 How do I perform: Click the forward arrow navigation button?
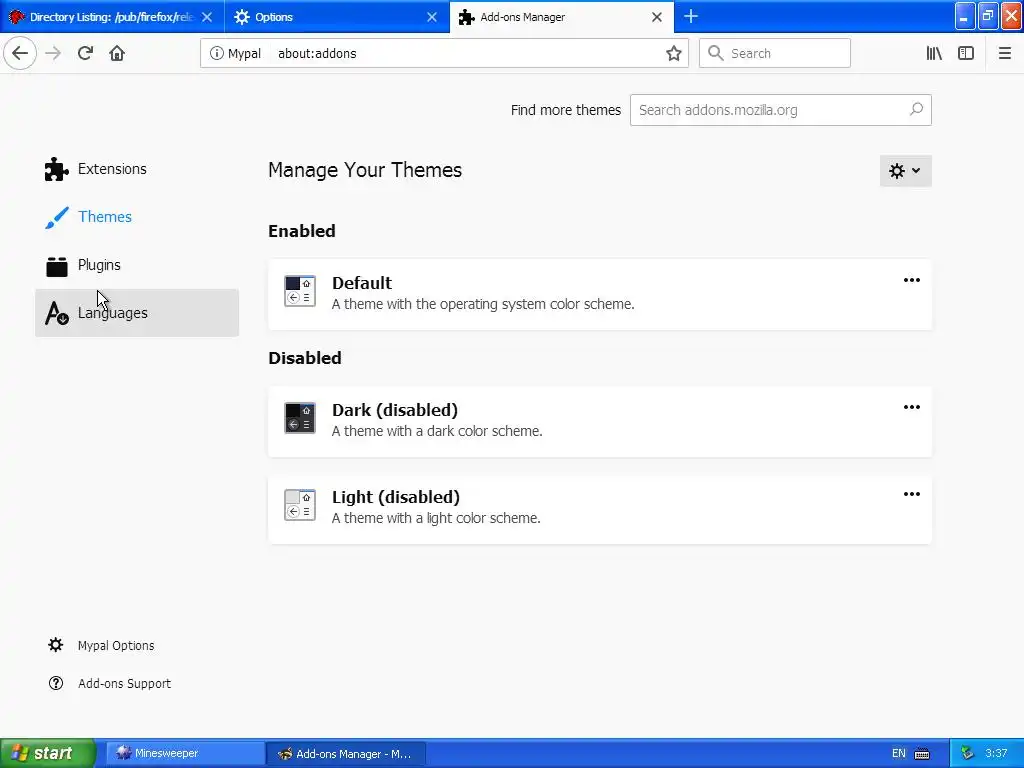(54, 53)
